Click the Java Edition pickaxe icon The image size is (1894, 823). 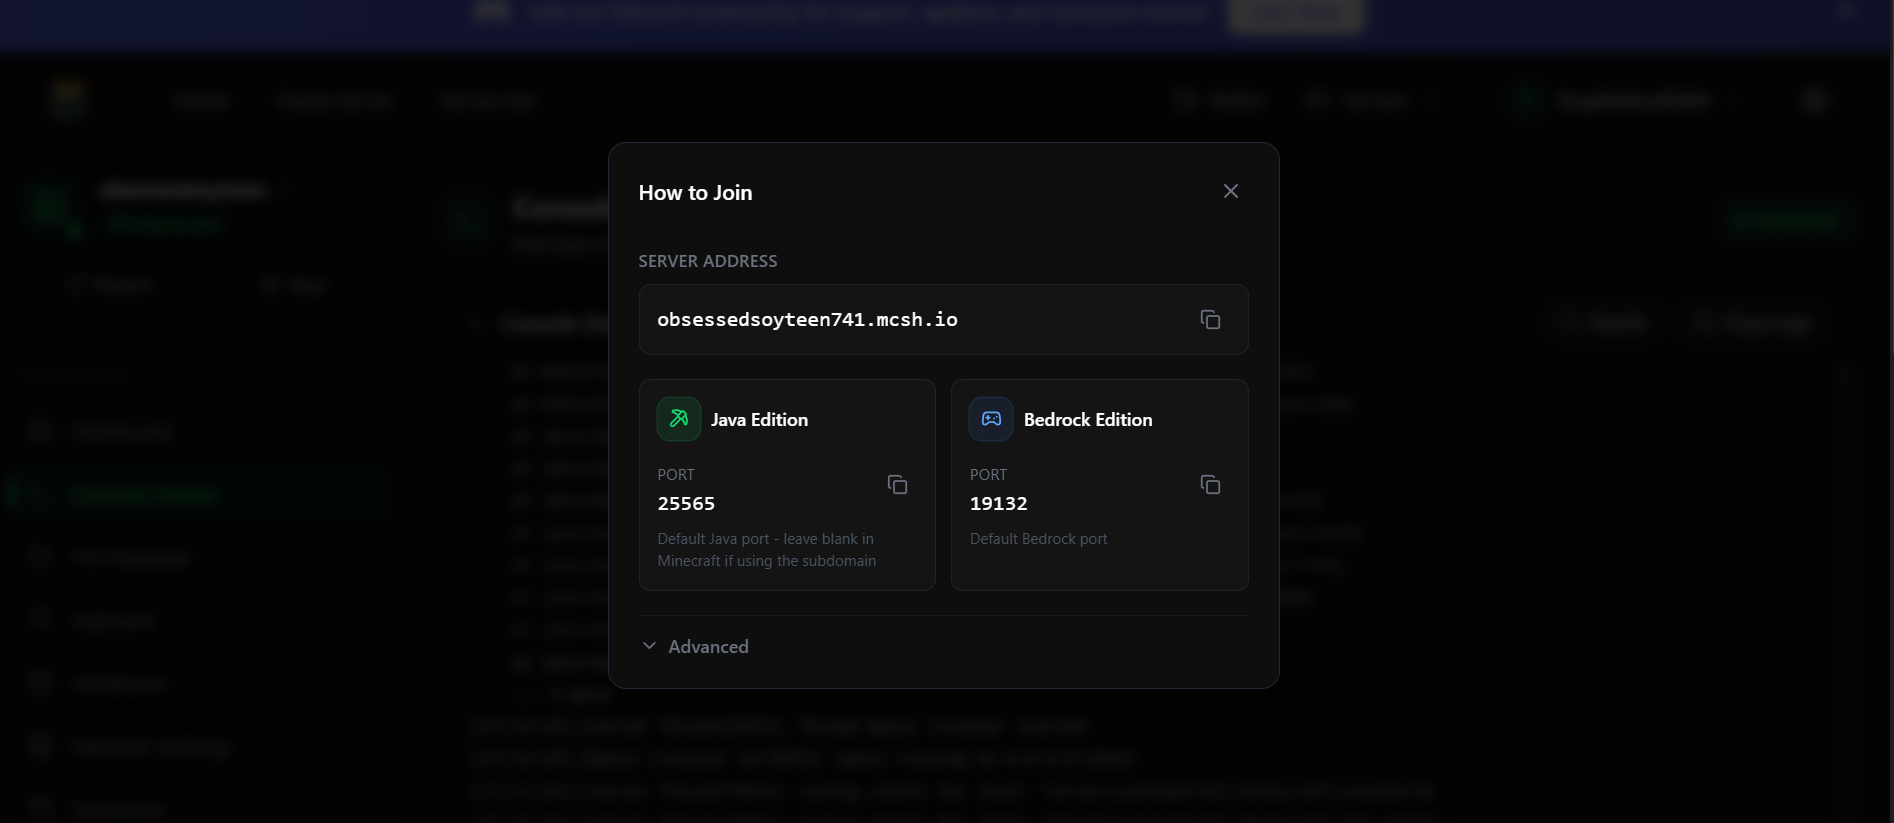(x=679, y=419)
